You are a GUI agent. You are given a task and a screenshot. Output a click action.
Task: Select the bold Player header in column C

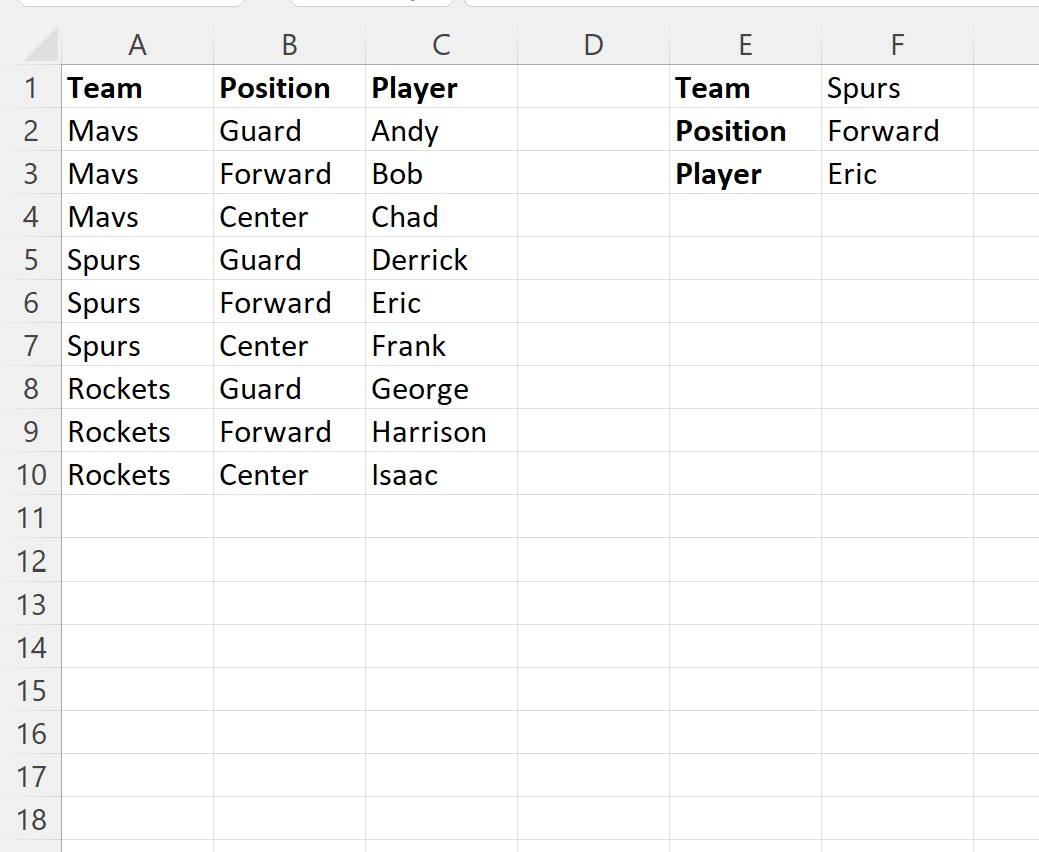pyautogui.click(x=441, y=87)
